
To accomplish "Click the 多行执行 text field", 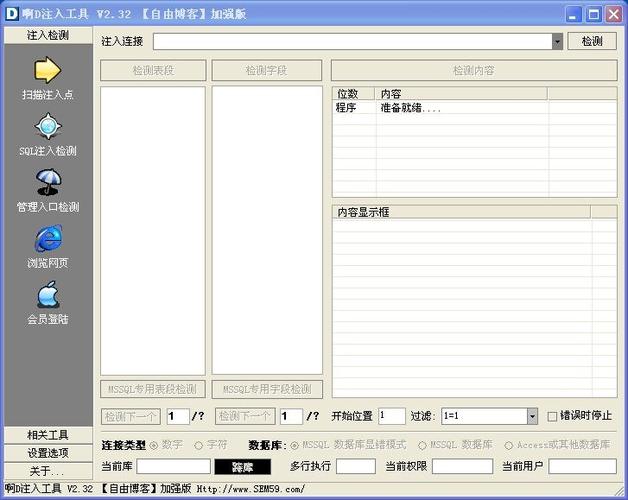I will 356,466.
